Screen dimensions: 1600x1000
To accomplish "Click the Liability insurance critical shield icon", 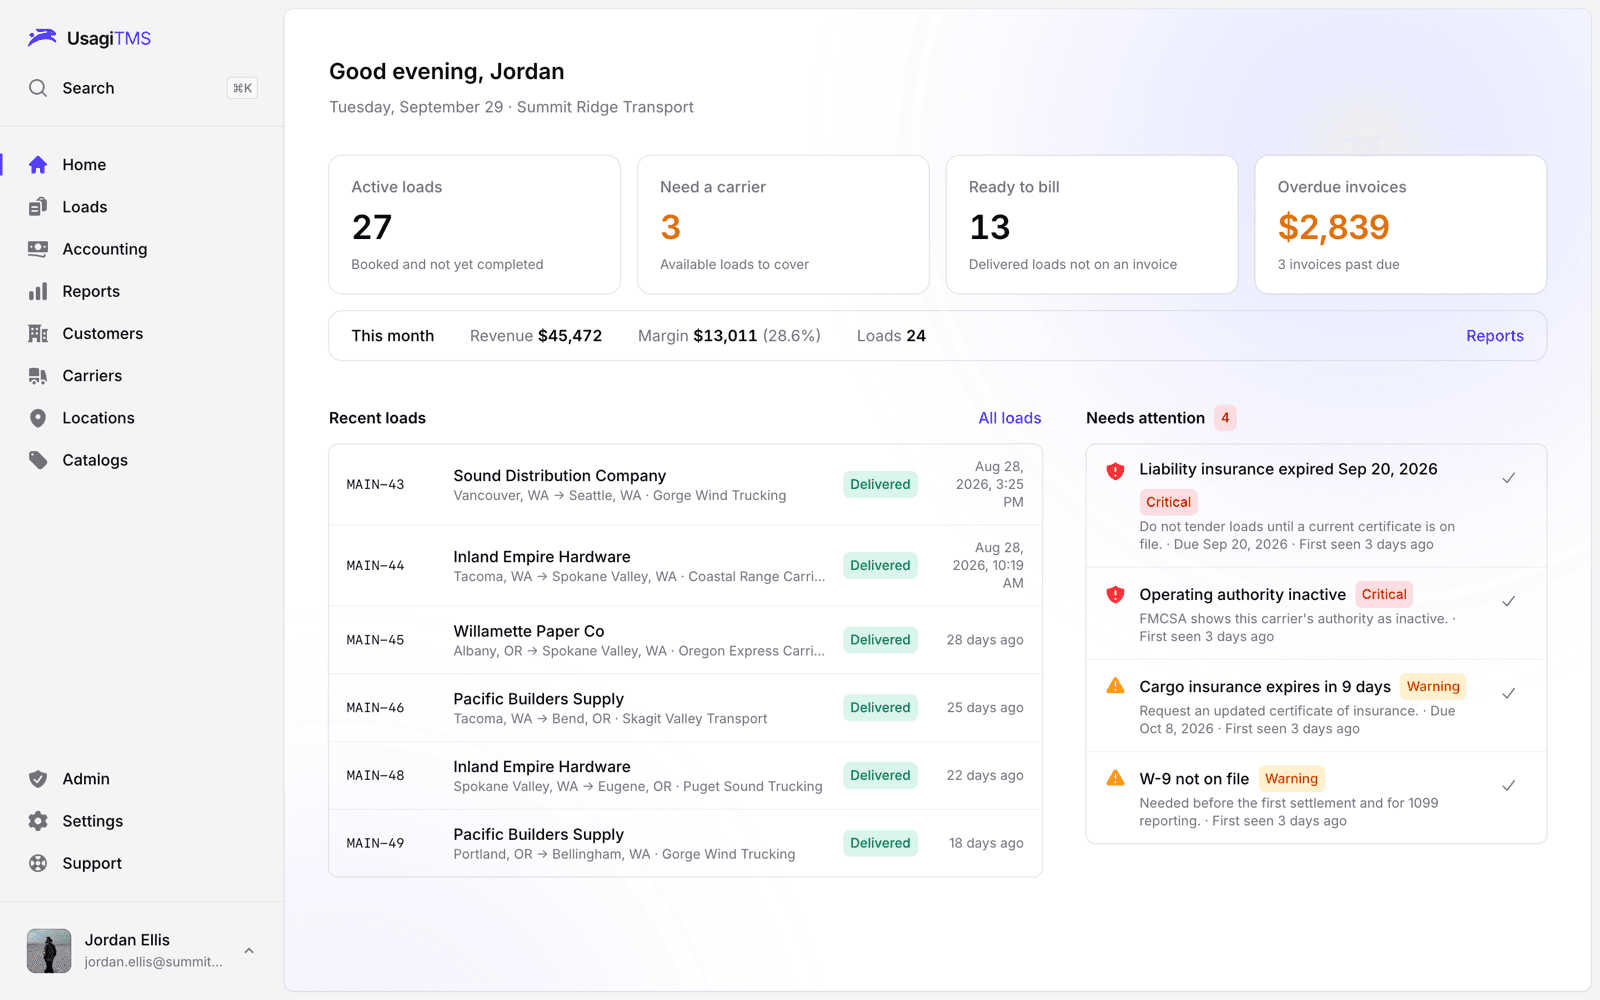I will (x=1115, y=471).
